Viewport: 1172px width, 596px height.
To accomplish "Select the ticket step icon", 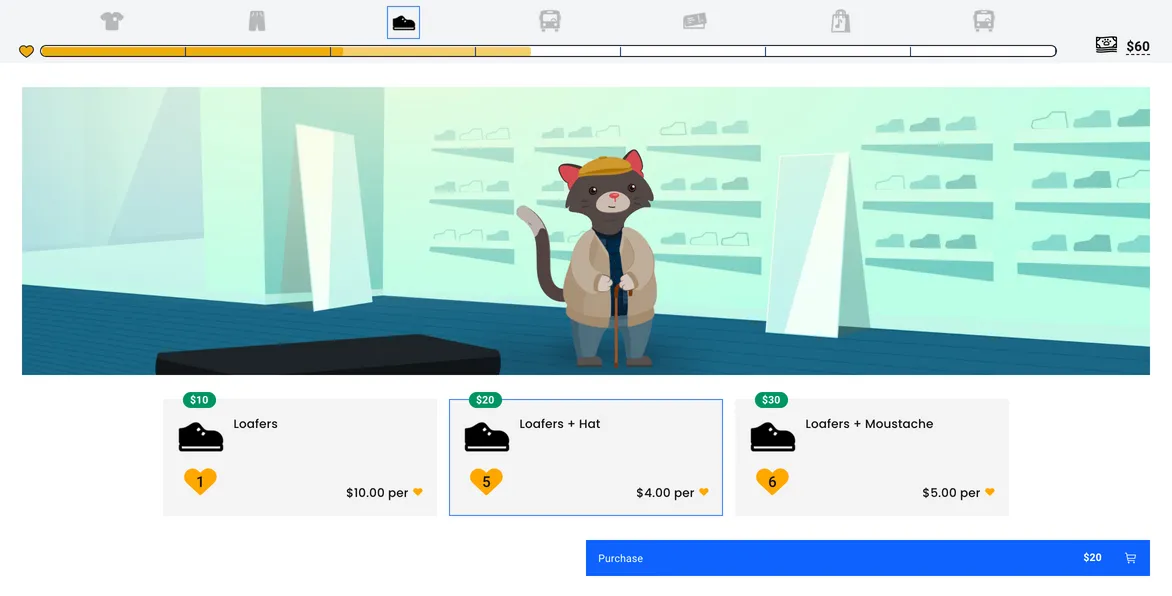I will [x=694, y=22].
